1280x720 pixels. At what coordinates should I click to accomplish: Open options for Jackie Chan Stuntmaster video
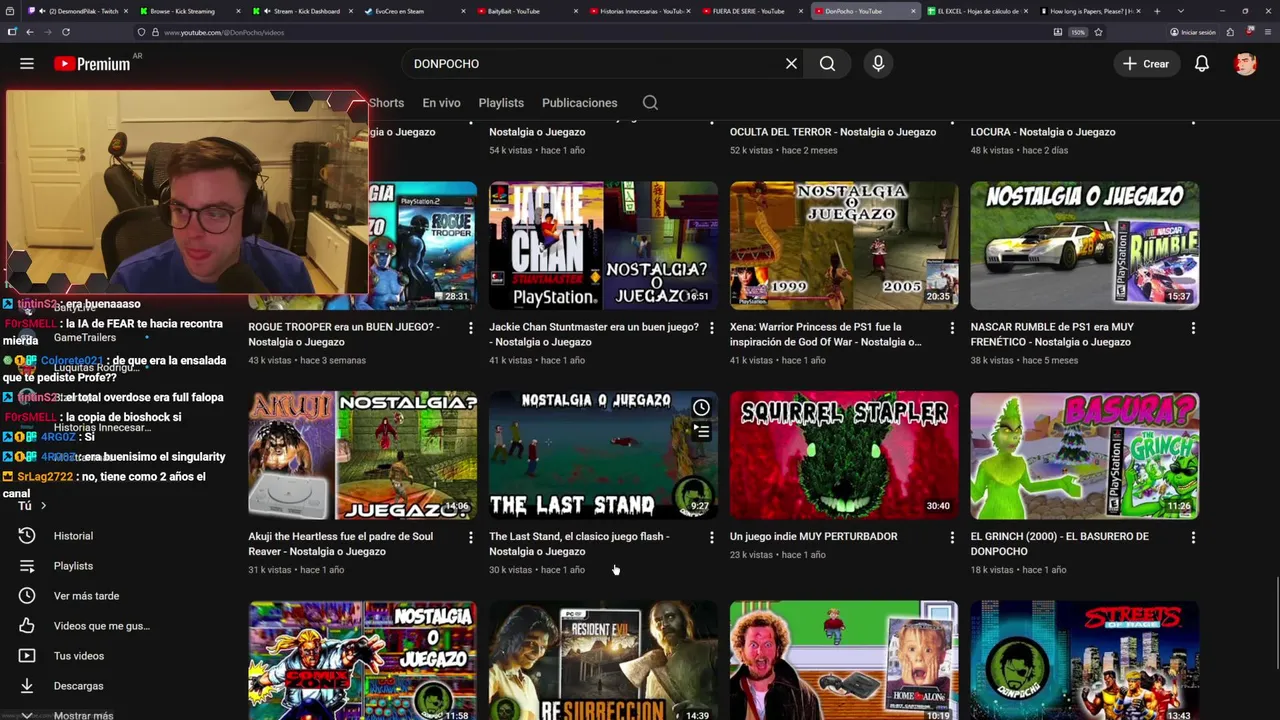coord(711,328)
